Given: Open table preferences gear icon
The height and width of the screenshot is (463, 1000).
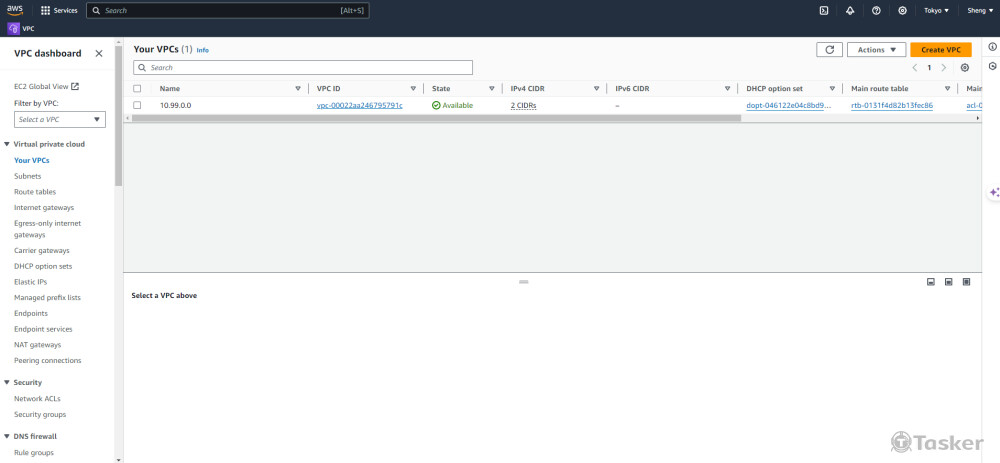Looking at the screenshot, I should point(964,68).
